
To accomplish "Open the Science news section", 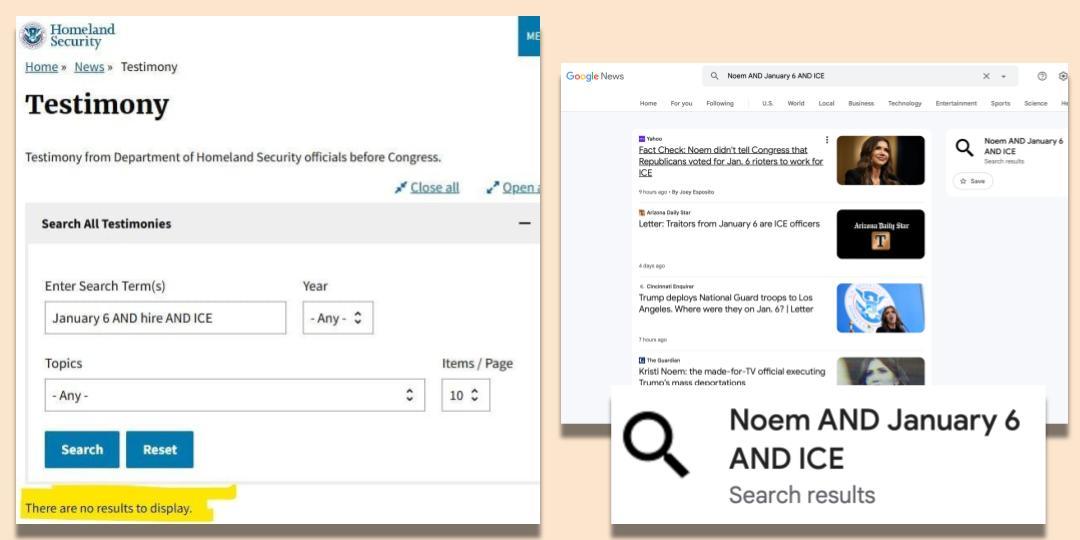I will [x=1035, y=103].
